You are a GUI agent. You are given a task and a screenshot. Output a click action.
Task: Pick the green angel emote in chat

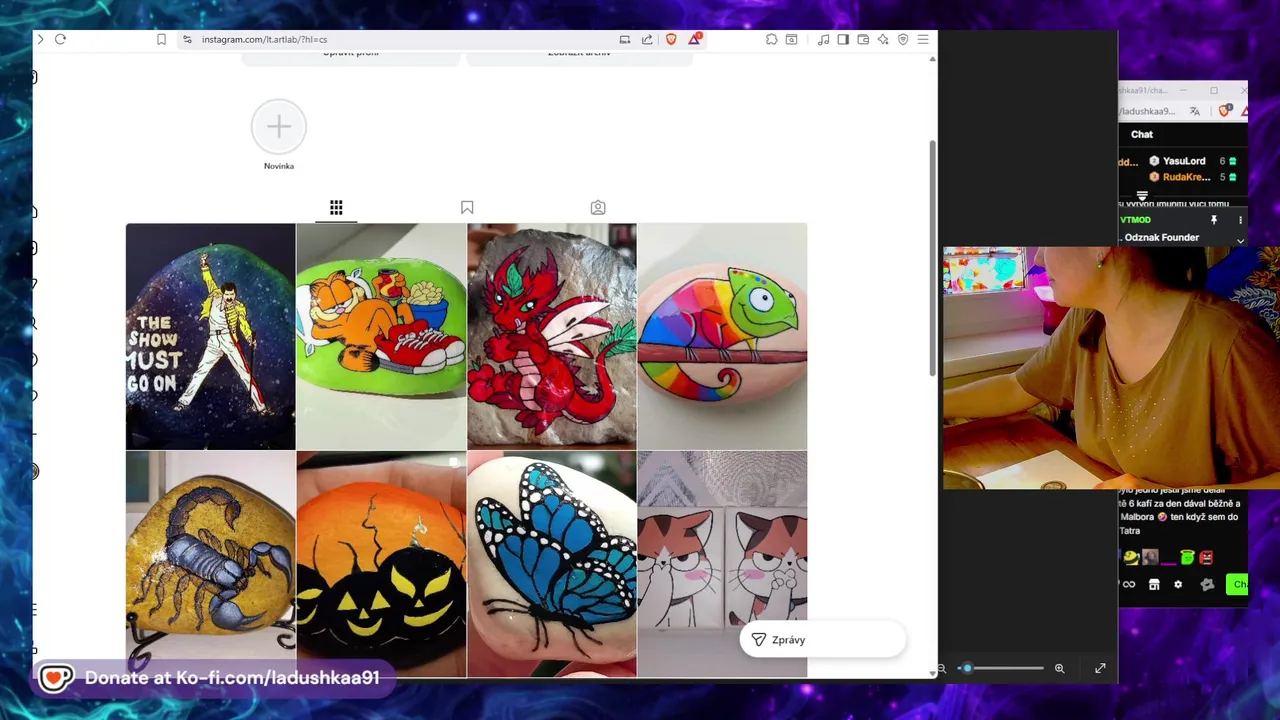click(1187, 557)
